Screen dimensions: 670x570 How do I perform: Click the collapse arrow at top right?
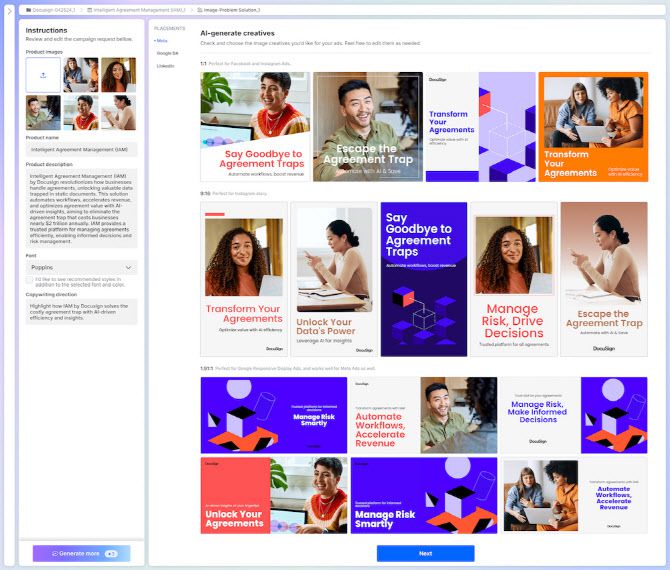click(x=661, y=9)
